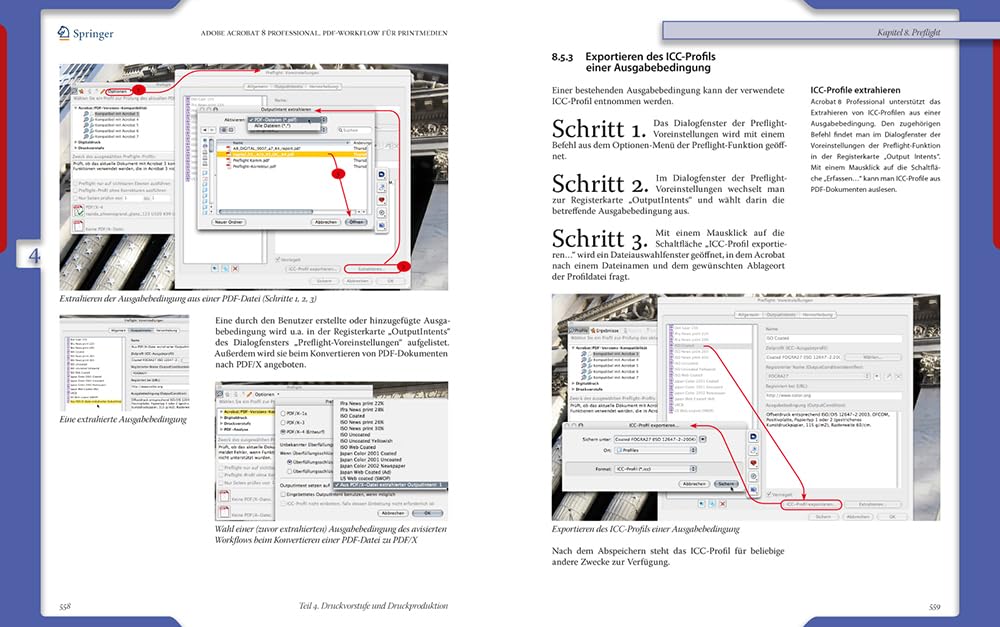Click Abbrechen in OutputIntent extrahieren dialog
Screen dimensions: 1000x627
(x=326, y=222)
